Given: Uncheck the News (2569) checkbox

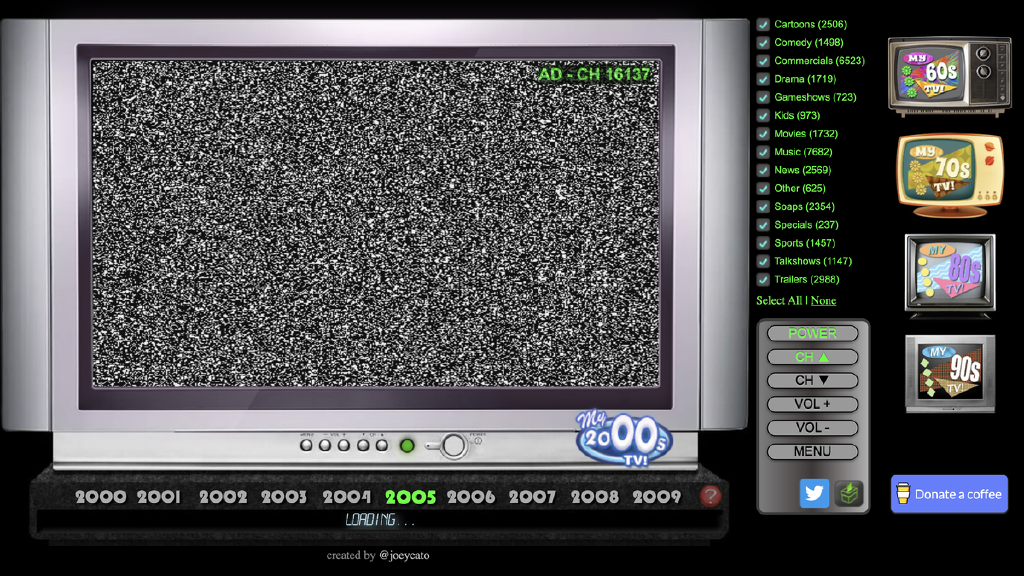Looking at the screenshot, I should coord(763,170).
